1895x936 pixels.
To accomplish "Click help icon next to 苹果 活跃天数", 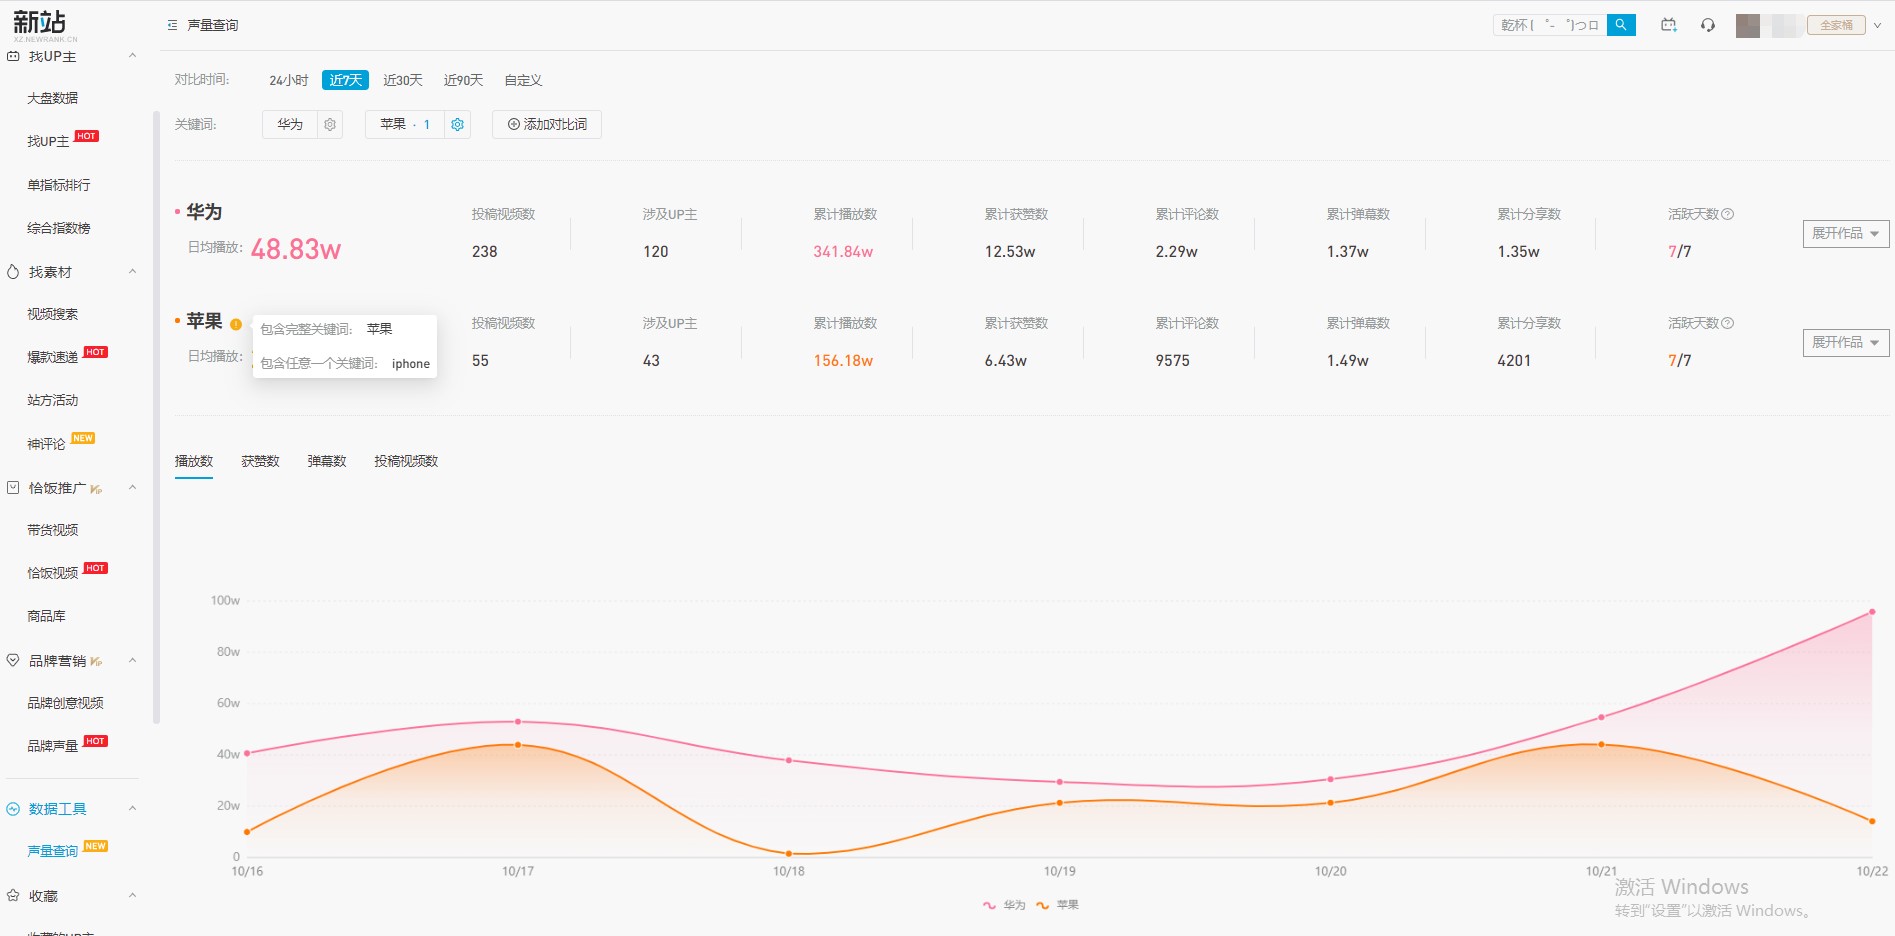I will click(1728, 323).
